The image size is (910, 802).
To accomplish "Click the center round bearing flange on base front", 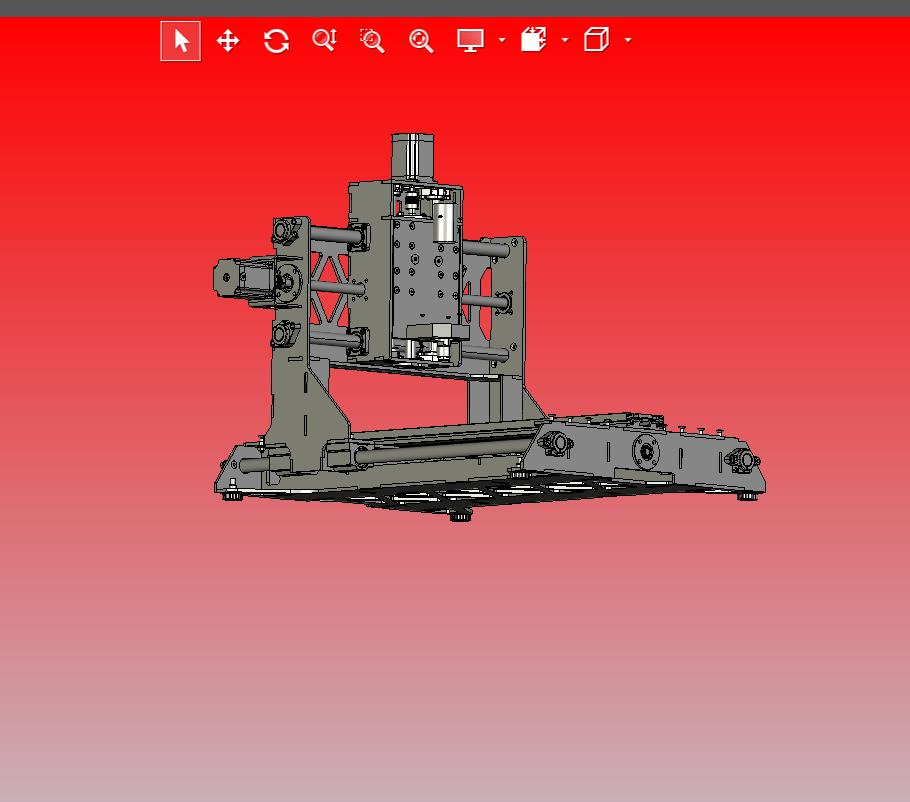I will coord(647,454).
